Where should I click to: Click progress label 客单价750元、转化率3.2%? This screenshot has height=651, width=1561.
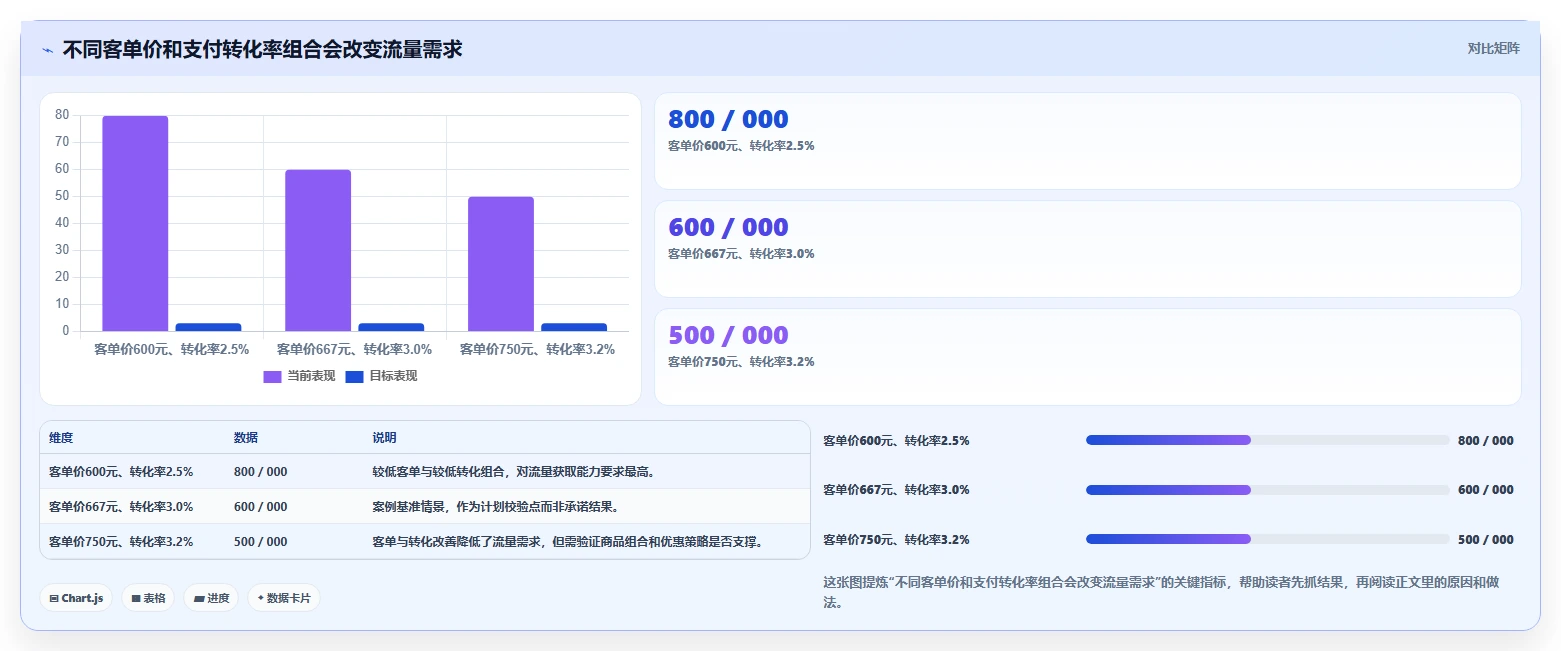pos(896,540)
